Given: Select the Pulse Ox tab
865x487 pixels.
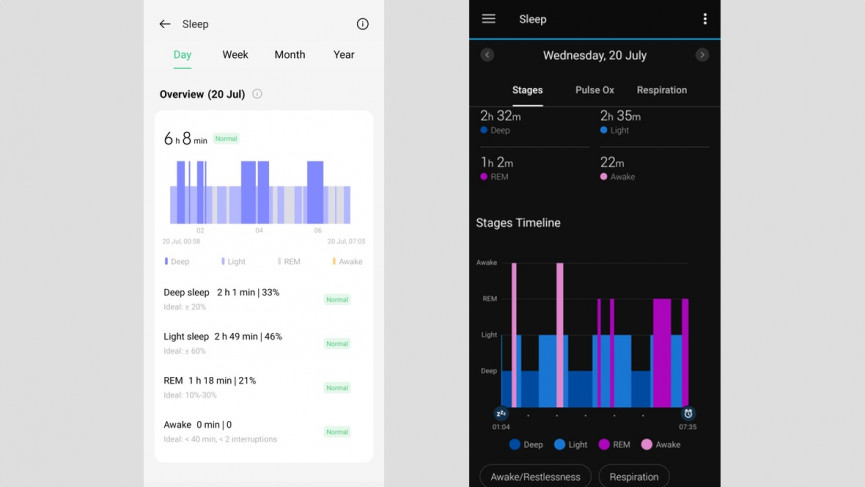Looking at the screenshot, I should 595,90.
